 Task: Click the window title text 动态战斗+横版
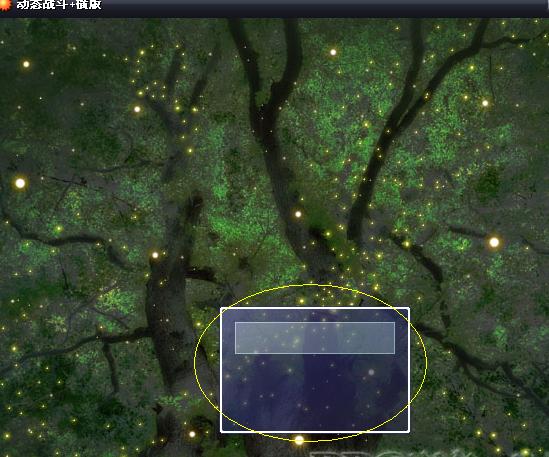[x=59, y=5]
